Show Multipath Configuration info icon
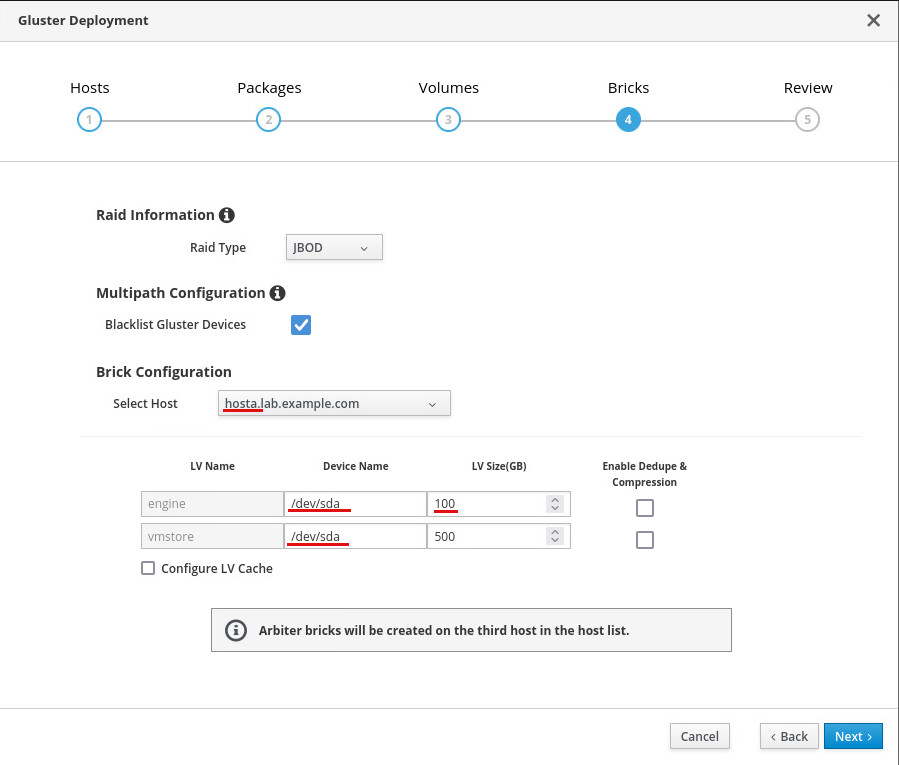Screen dimensions: 899x765 coord(277,293)
